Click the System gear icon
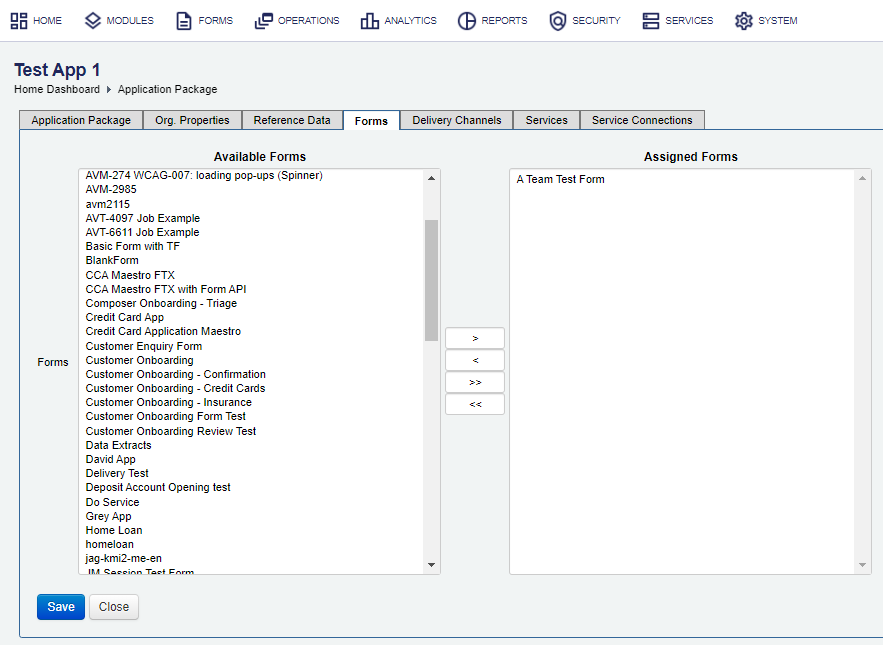 743,21
